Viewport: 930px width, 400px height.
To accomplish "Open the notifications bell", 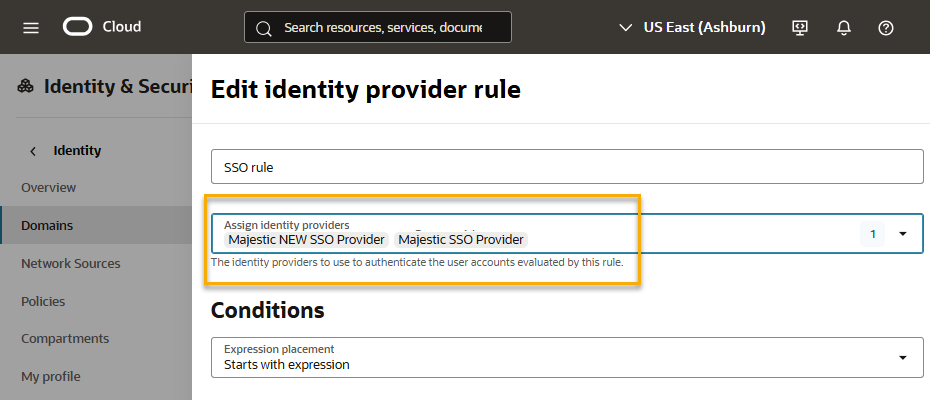I will pos(843,28).
